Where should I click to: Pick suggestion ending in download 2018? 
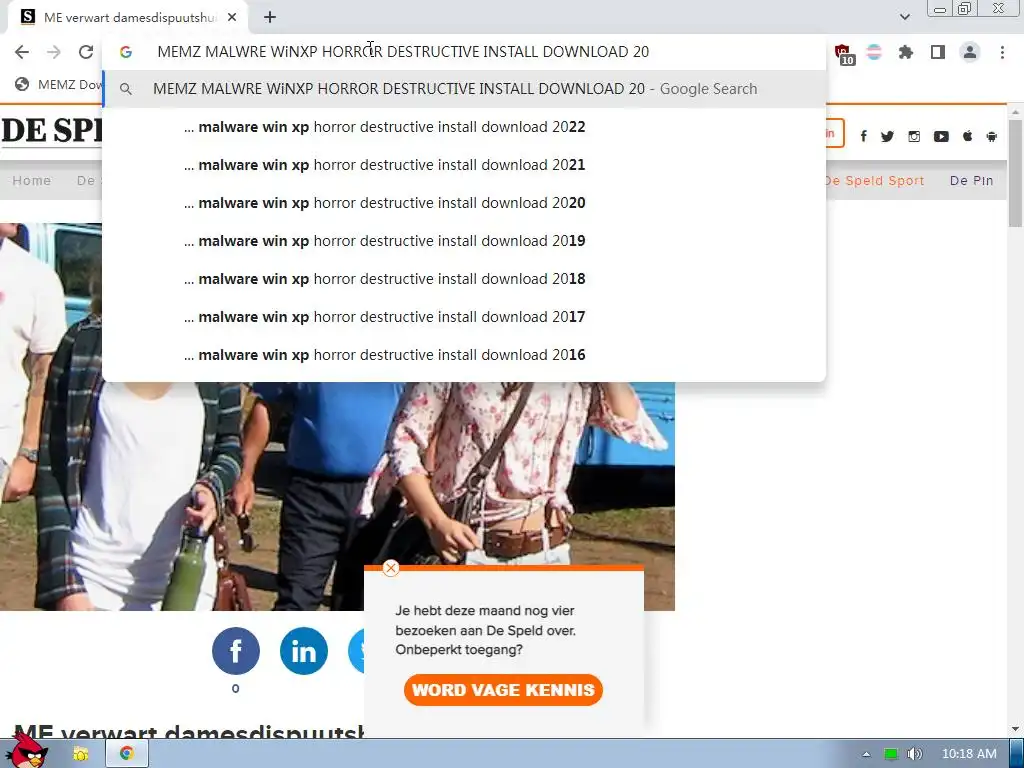click(x=464, y=279)
